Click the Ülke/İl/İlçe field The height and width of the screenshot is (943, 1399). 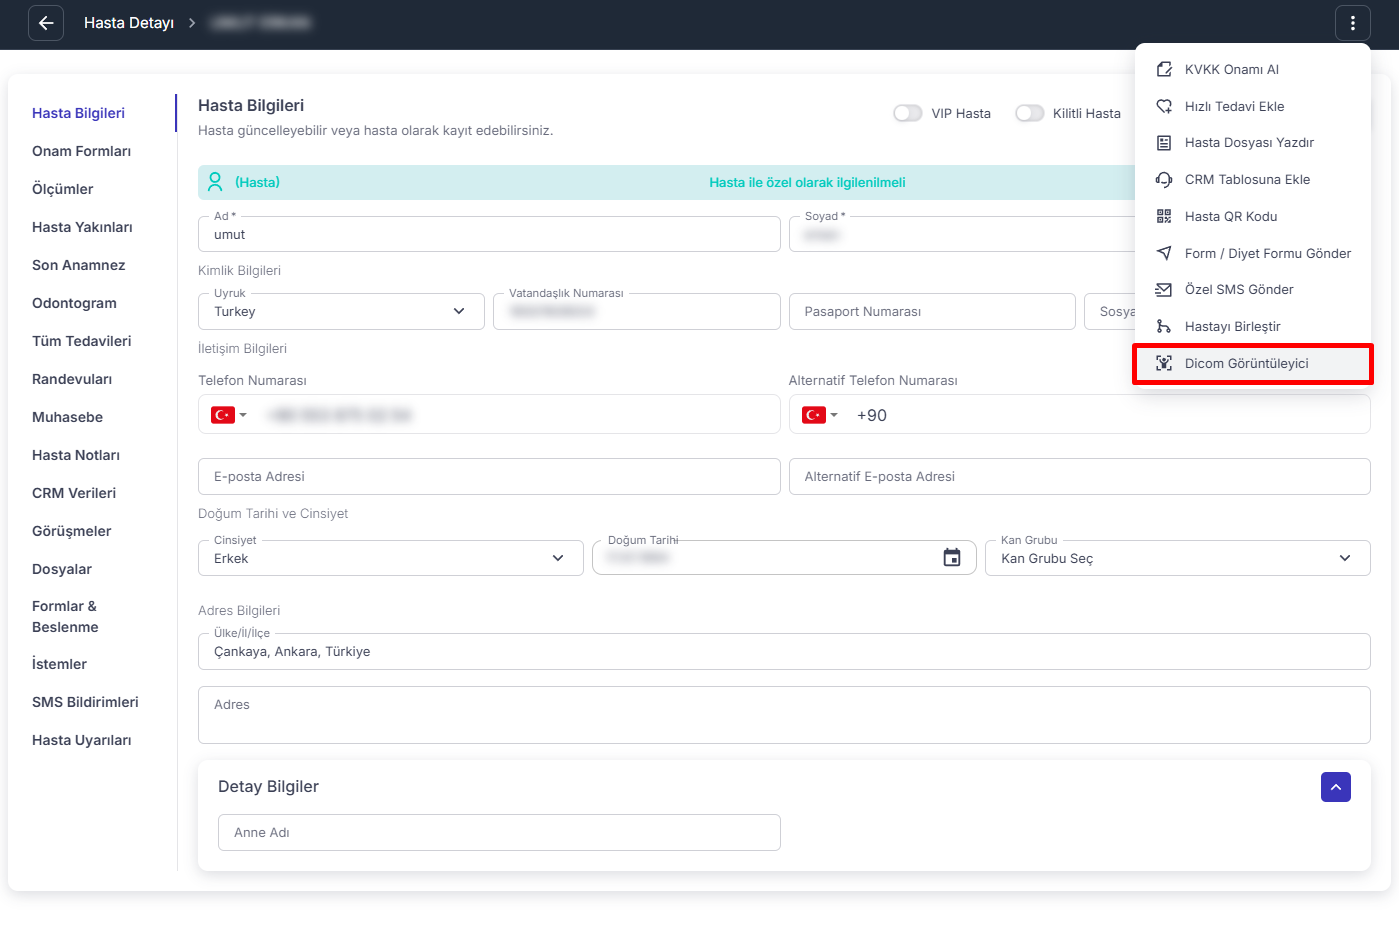click(x=784, y=652)
